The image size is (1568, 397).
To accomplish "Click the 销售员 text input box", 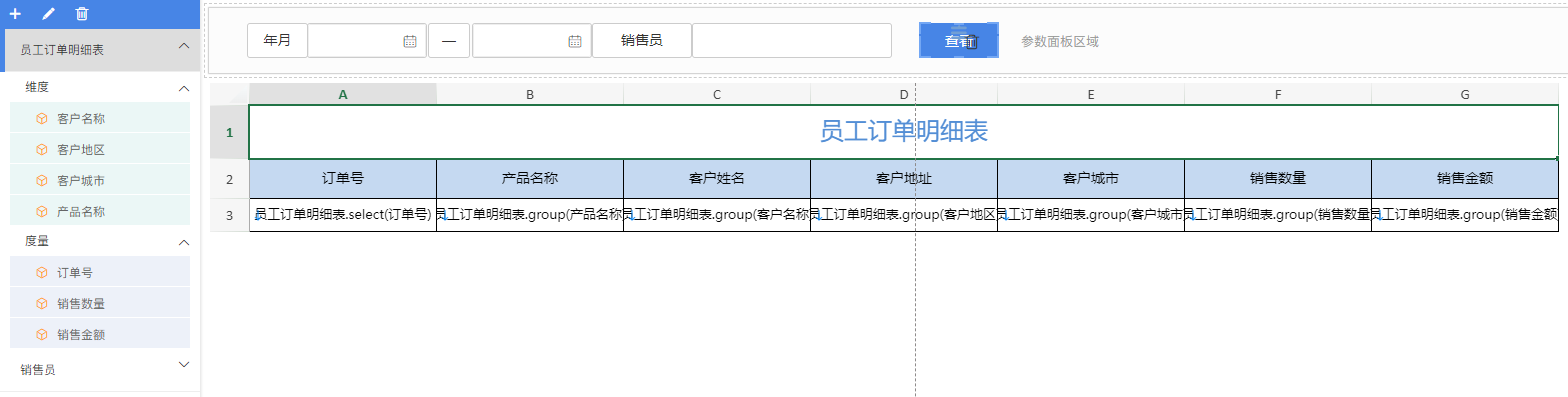I will coord(792,40).
